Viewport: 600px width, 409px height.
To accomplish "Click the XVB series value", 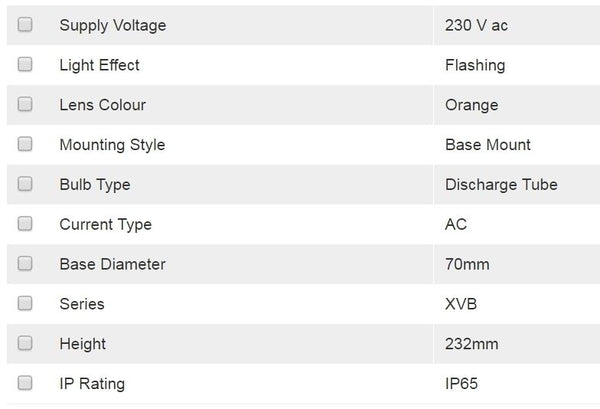I will coord(461,304).
